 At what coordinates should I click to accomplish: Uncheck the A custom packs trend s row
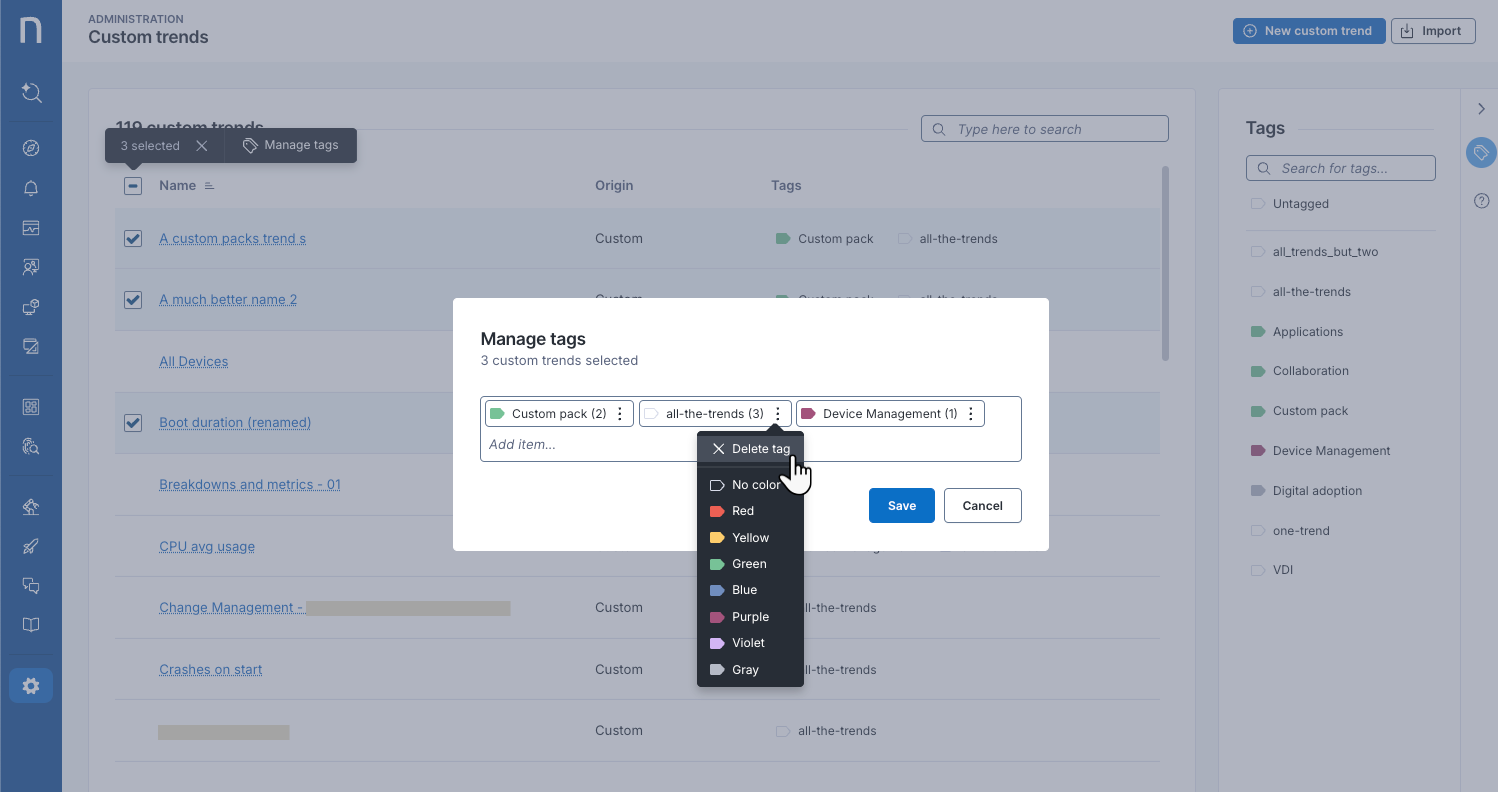point(132,239)
